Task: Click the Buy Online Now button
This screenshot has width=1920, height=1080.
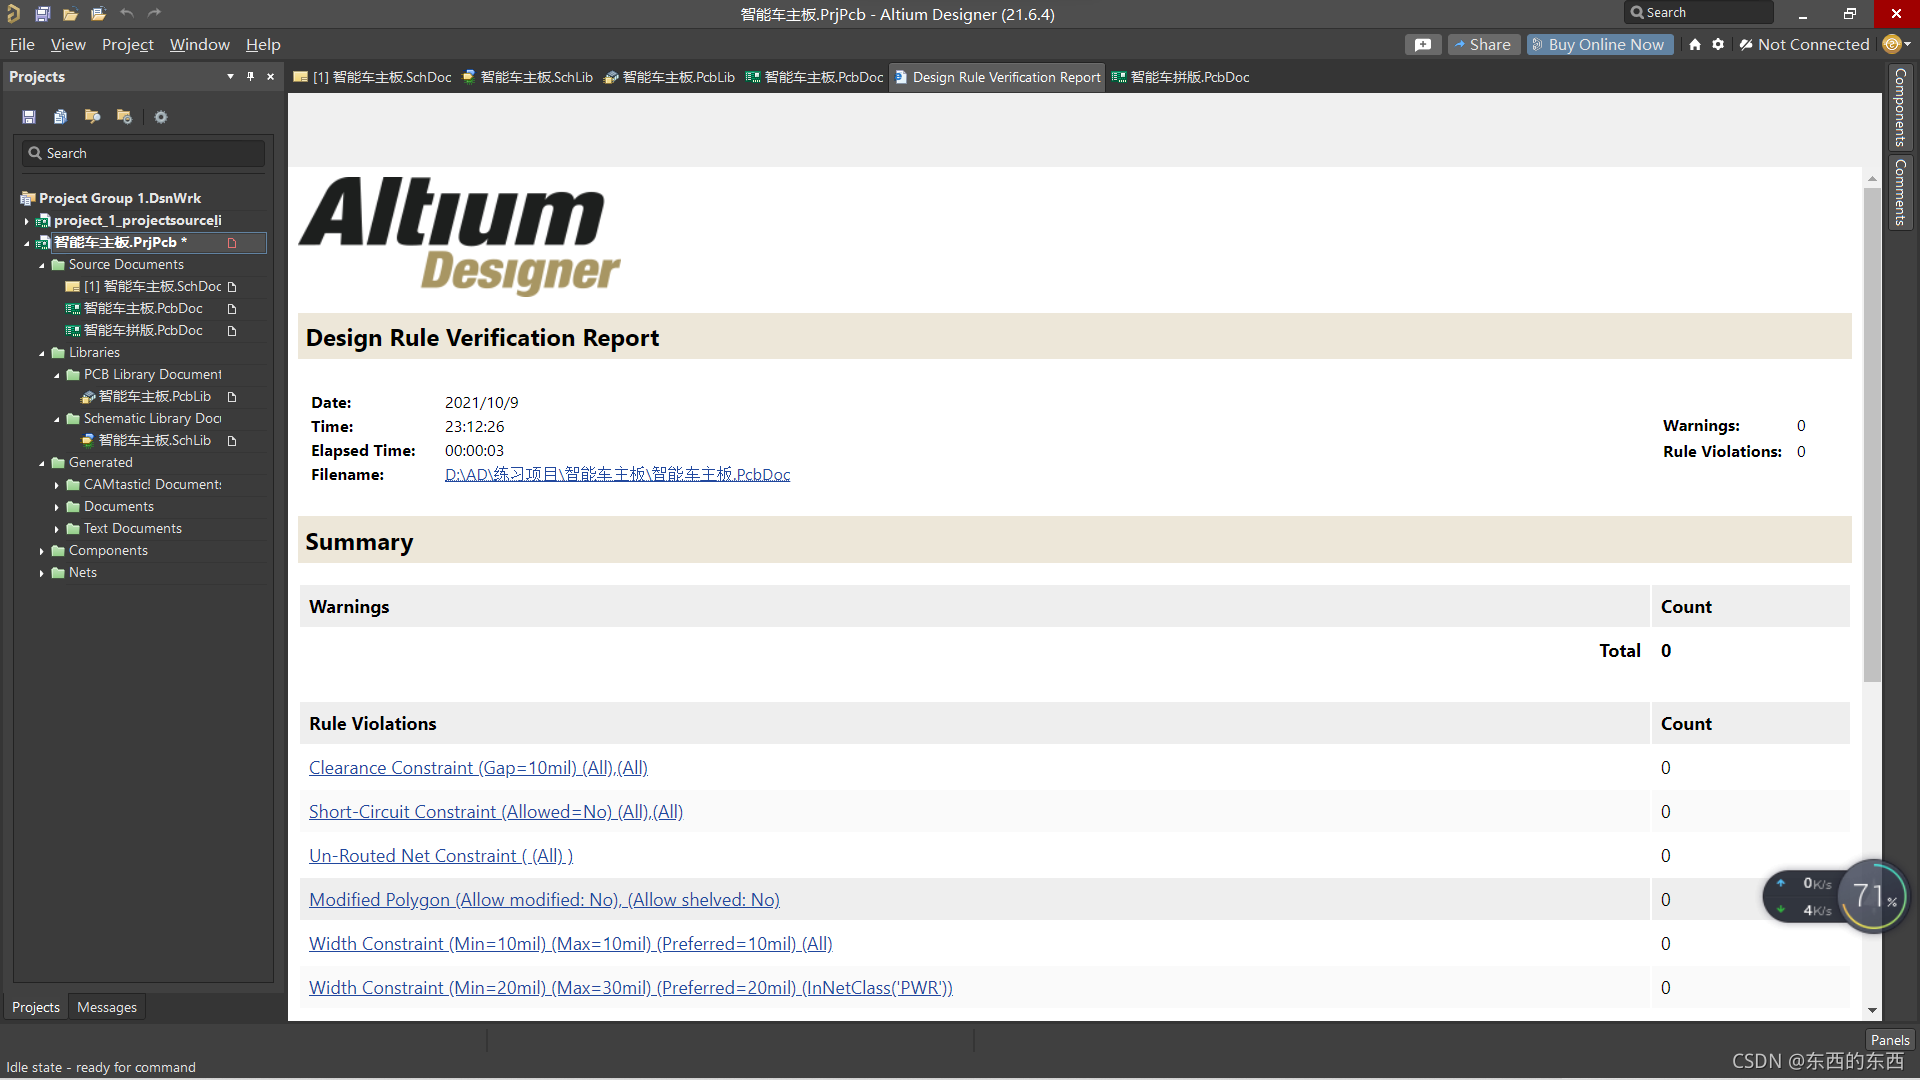Action: click(x=1599, y=44)
